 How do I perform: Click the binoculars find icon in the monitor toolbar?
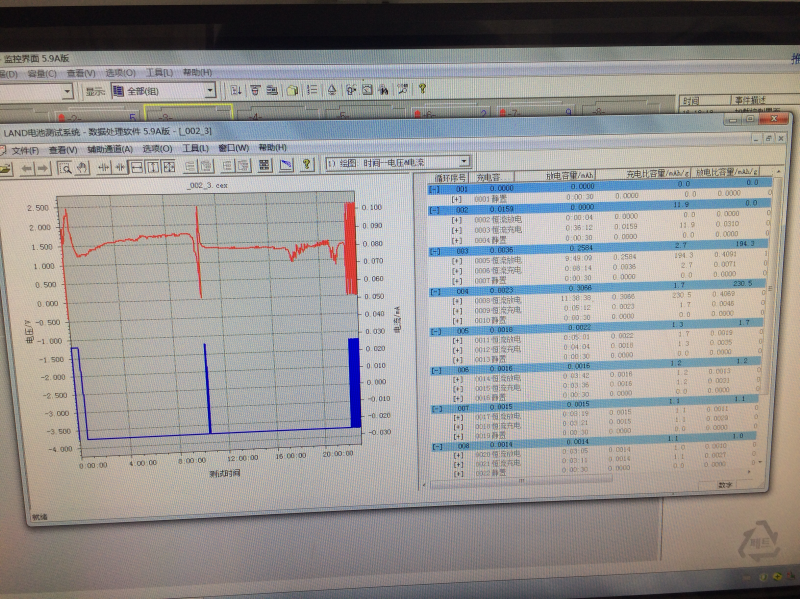[x=384, y=90]
